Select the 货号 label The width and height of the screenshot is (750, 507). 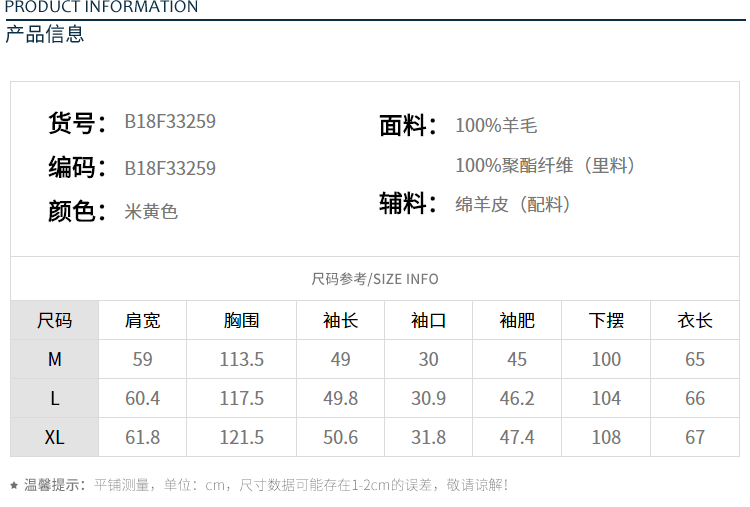77,122
